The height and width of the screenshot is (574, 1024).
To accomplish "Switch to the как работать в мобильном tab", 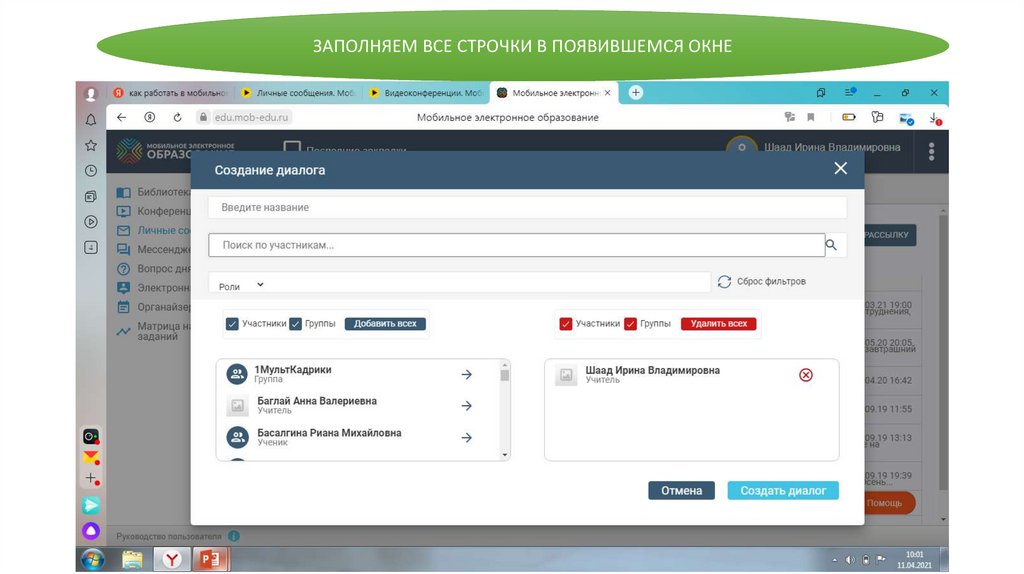I will click(x=169, y=93).
